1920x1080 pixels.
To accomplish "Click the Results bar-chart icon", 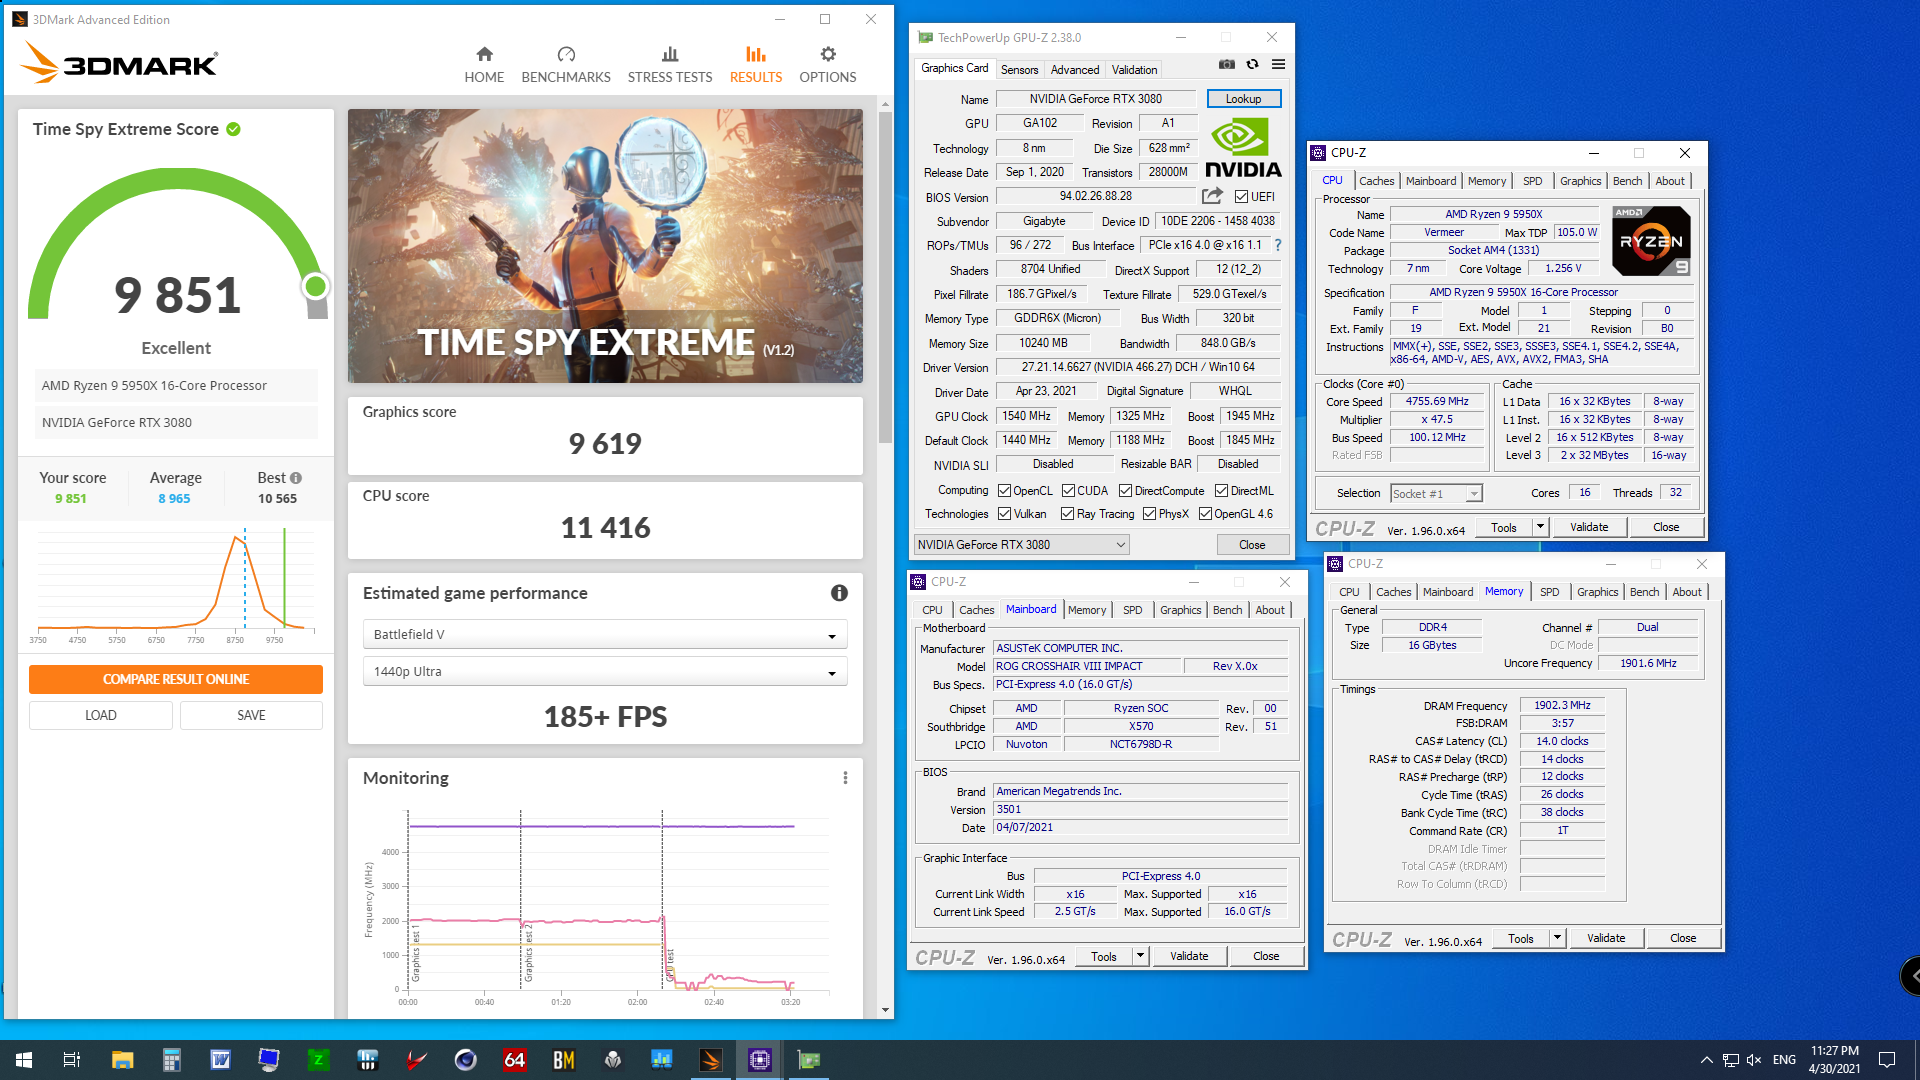I will tap(756, 54).
